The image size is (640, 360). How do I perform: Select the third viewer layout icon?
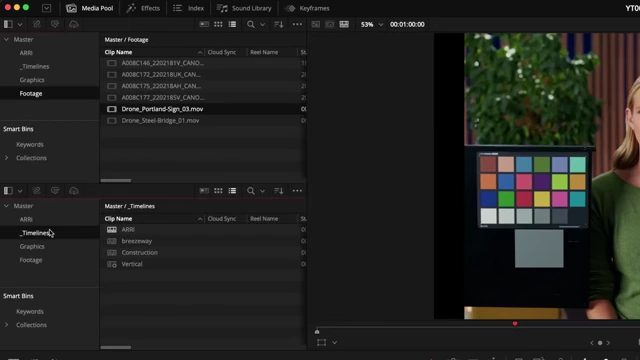point(344,24)
